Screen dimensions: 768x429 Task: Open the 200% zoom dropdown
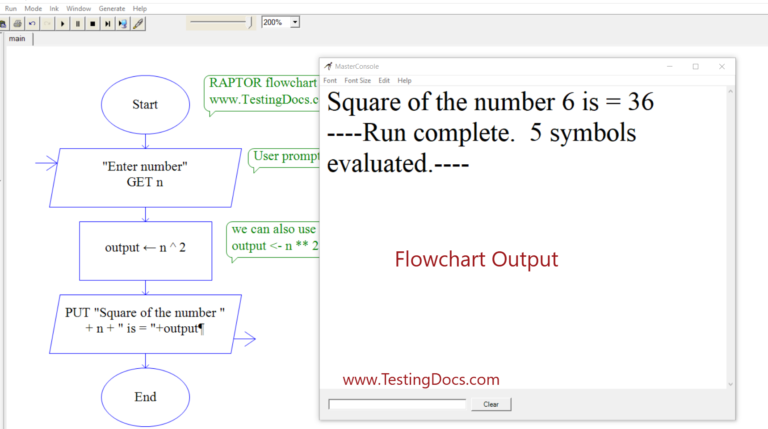point(295,22)
